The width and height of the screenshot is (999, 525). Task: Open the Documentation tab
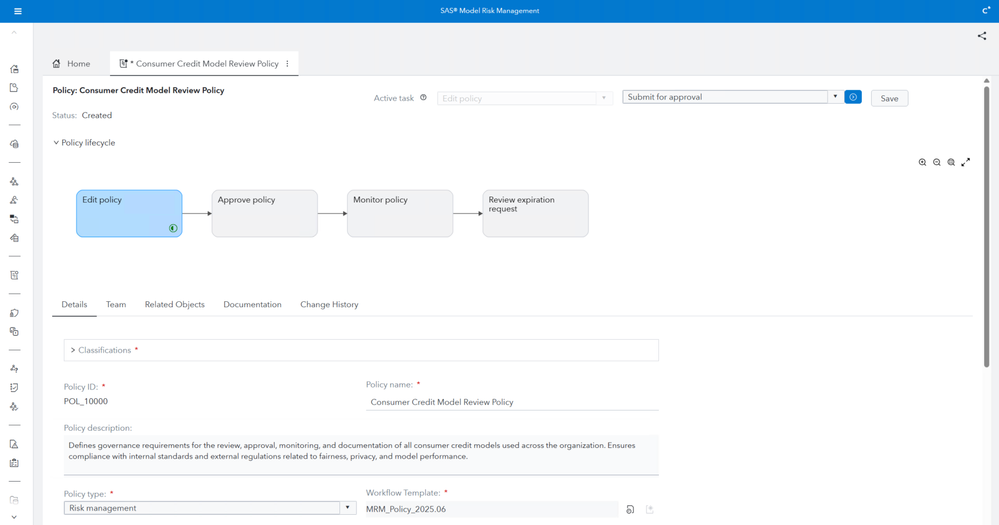point(252,305)
